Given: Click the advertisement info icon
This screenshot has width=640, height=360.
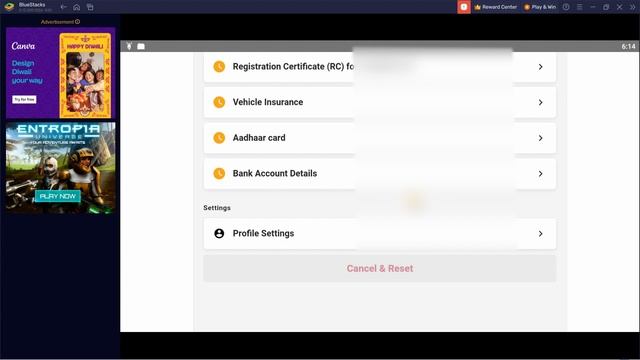Looking at the screenshot, I should click(x=78, y=22).
